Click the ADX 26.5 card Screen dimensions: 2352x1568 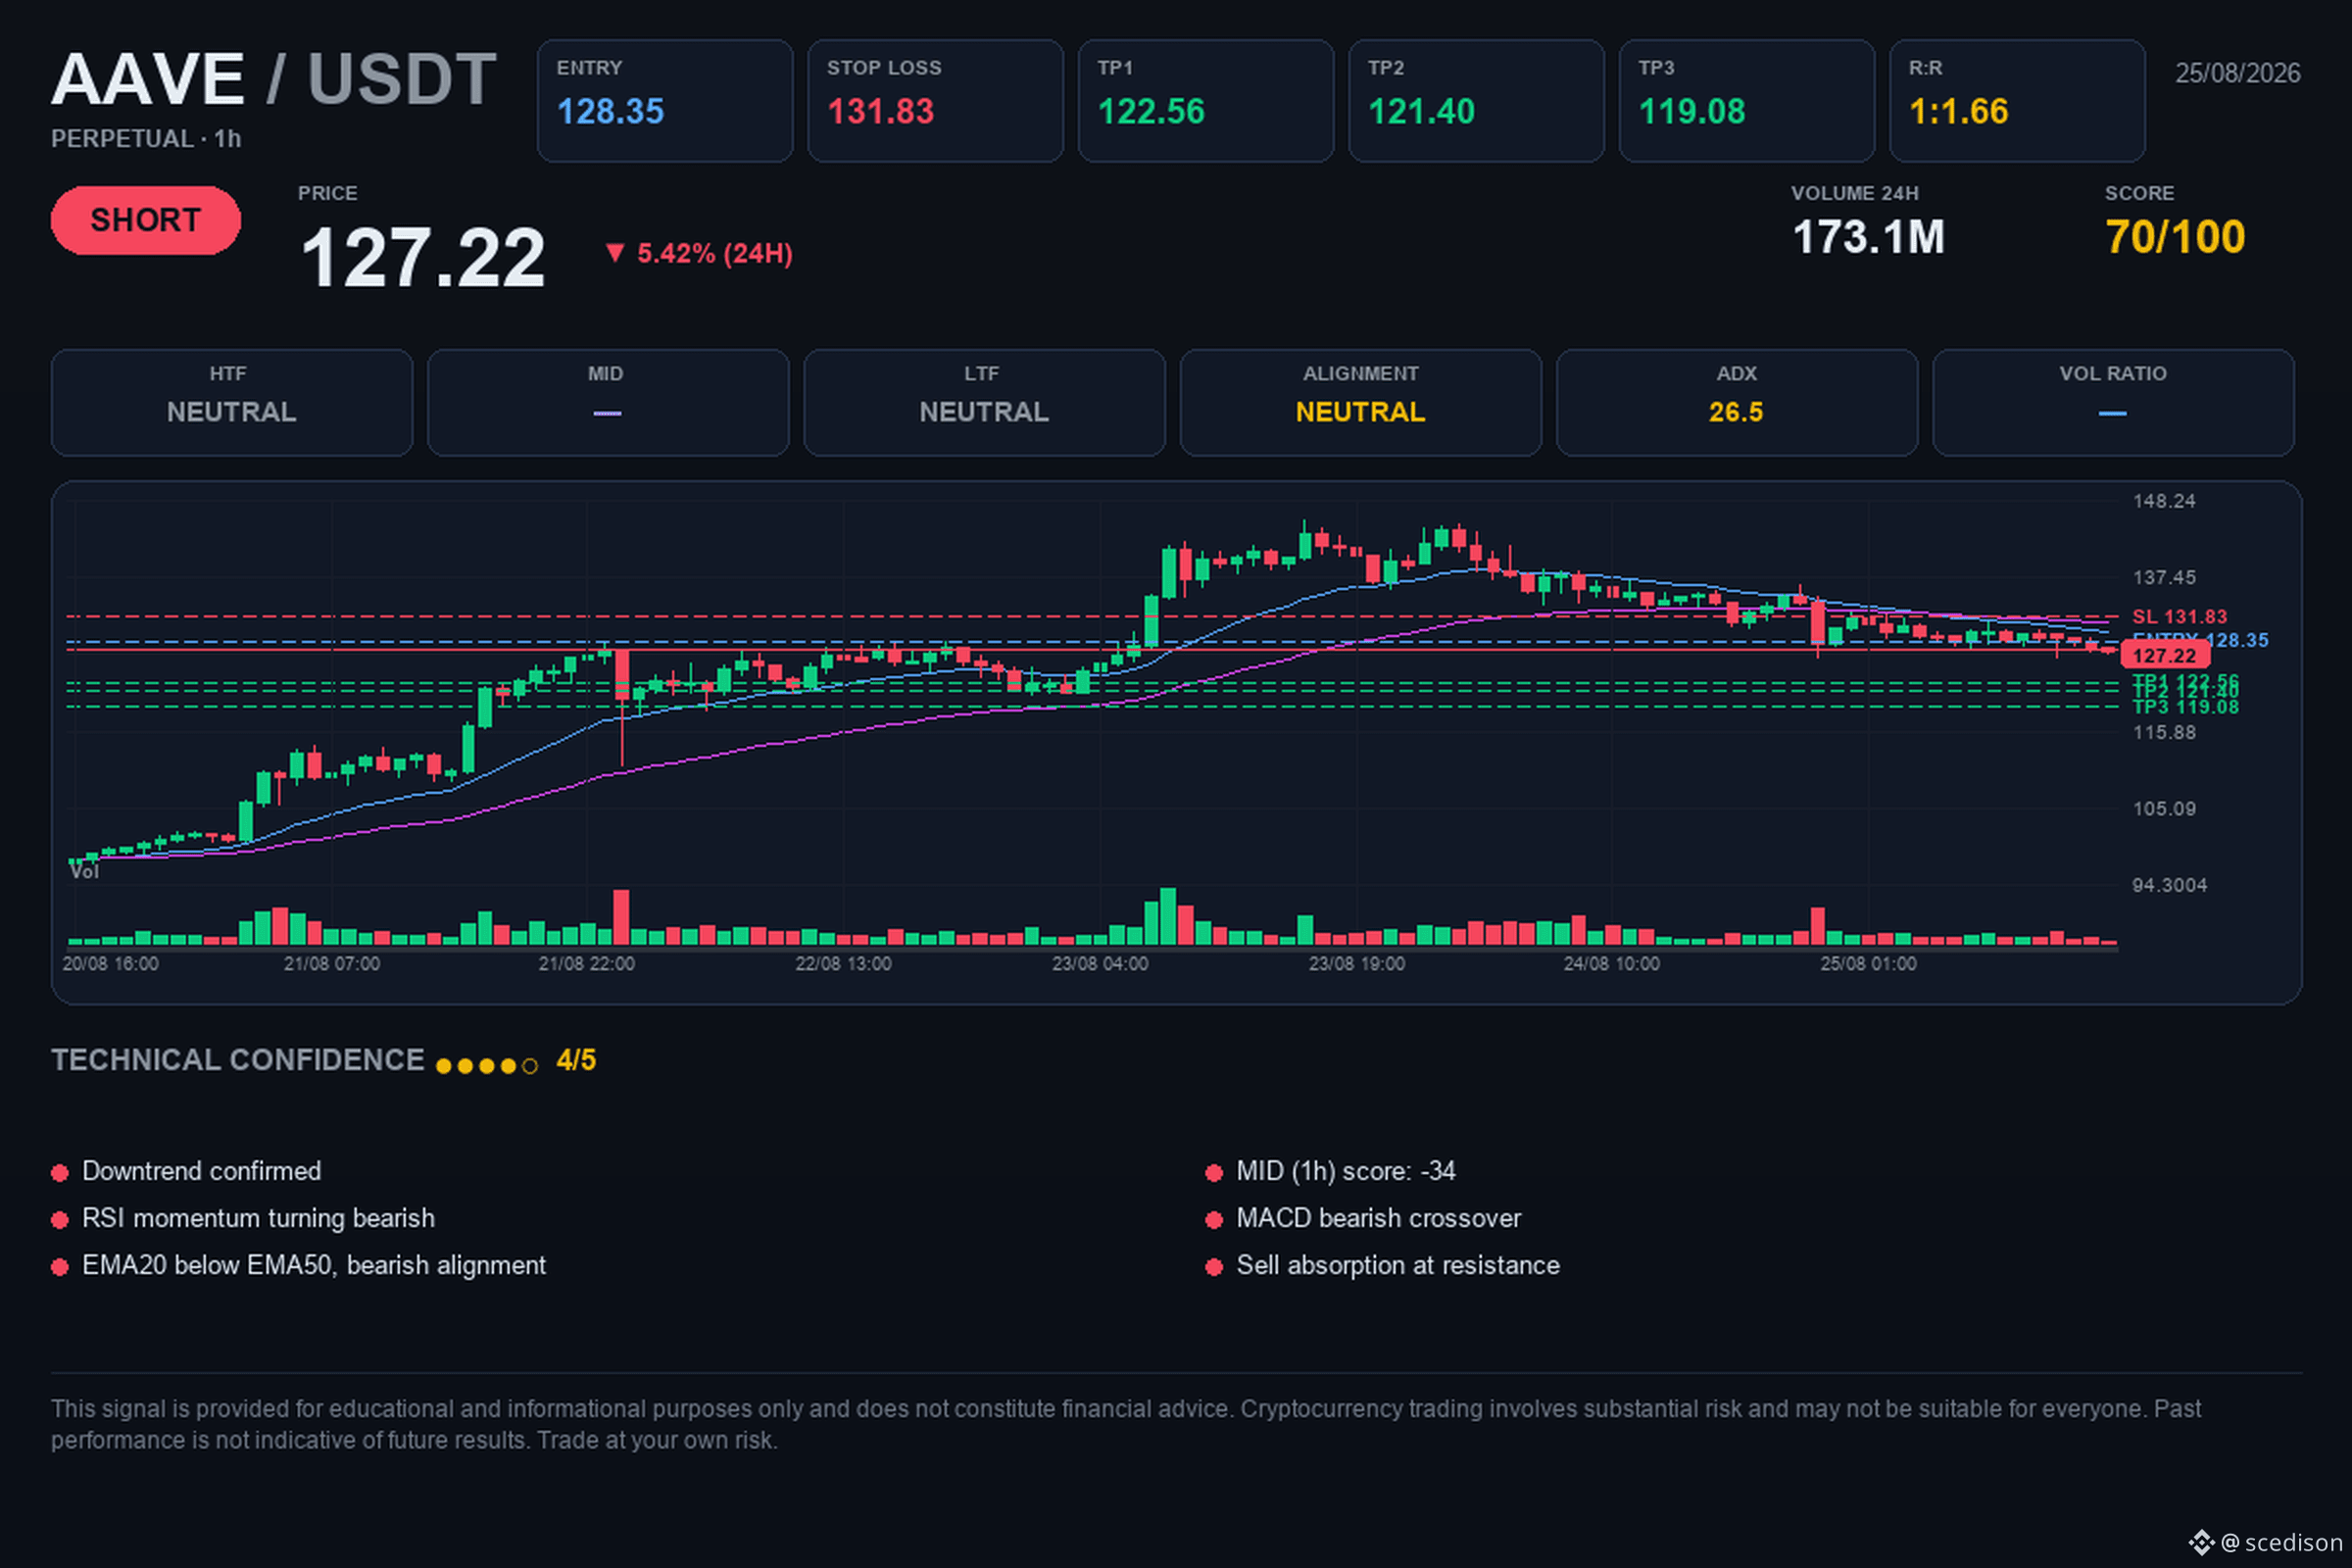click(1737, 403)
